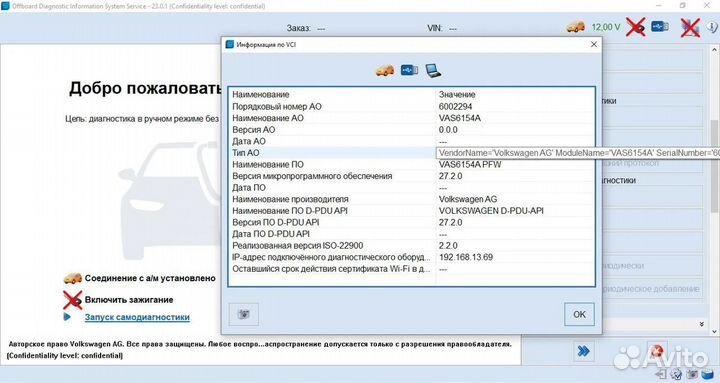
Task: Select the Volkswagen AG value
Action: coord(467,199)
